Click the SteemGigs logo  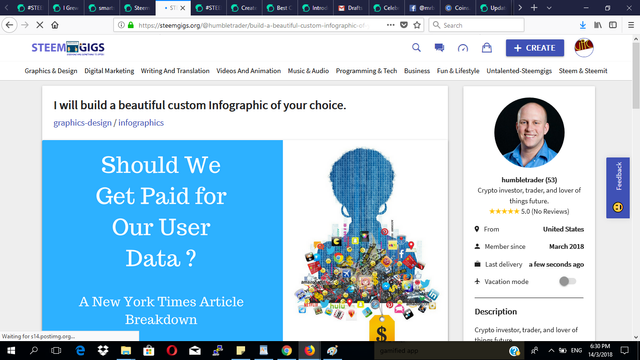pos(68,48)
